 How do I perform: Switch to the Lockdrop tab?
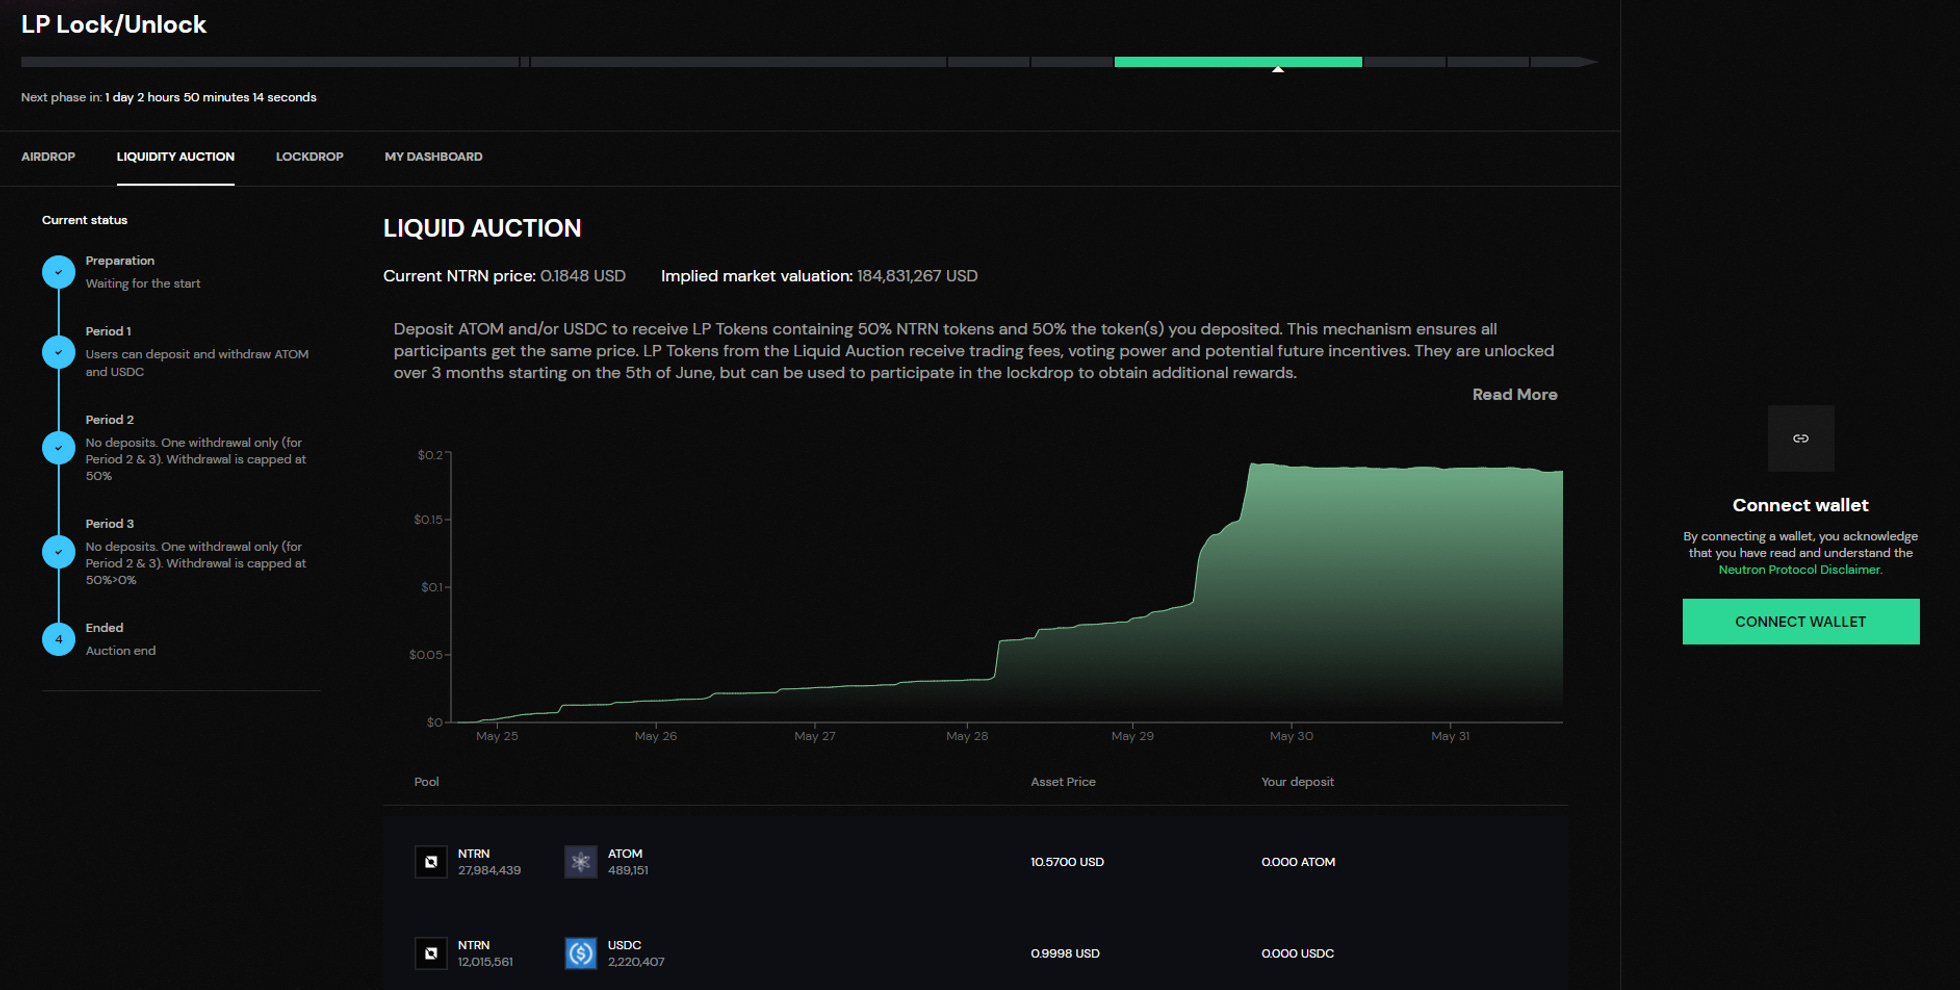point(309,157)
